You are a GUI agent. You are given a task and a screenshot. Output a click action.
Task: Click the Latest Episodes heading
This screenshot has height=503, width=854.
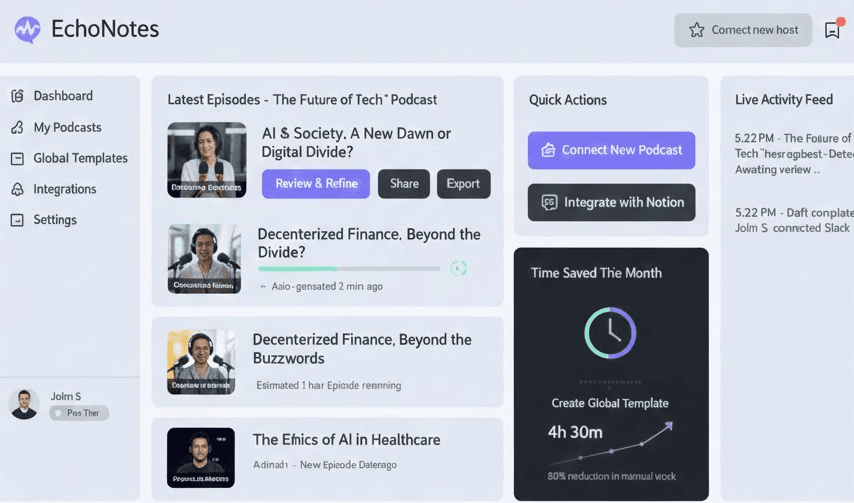point(302,100)
